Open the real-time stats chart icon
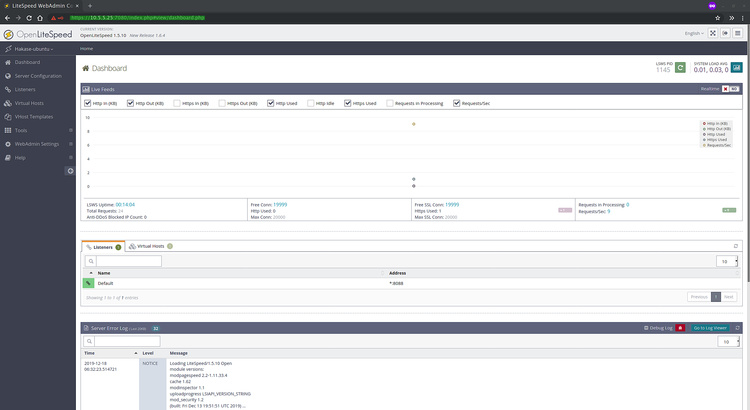The image size is (750, 410). (736, 67)
